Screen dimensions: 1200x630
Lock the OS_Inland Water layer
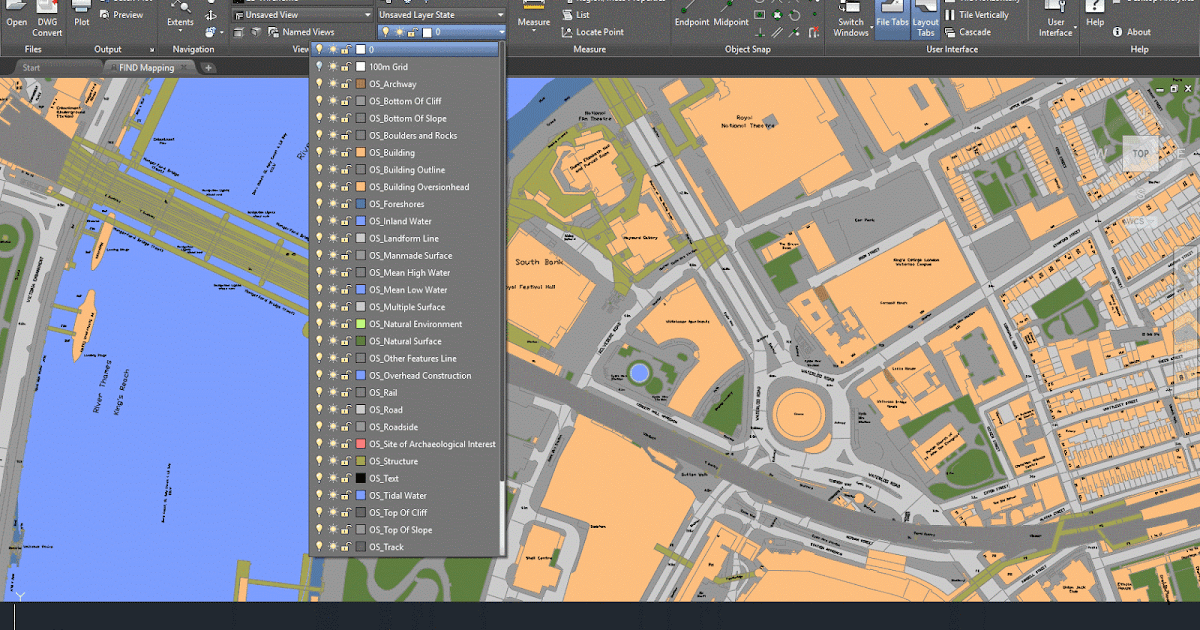point(344,221)
